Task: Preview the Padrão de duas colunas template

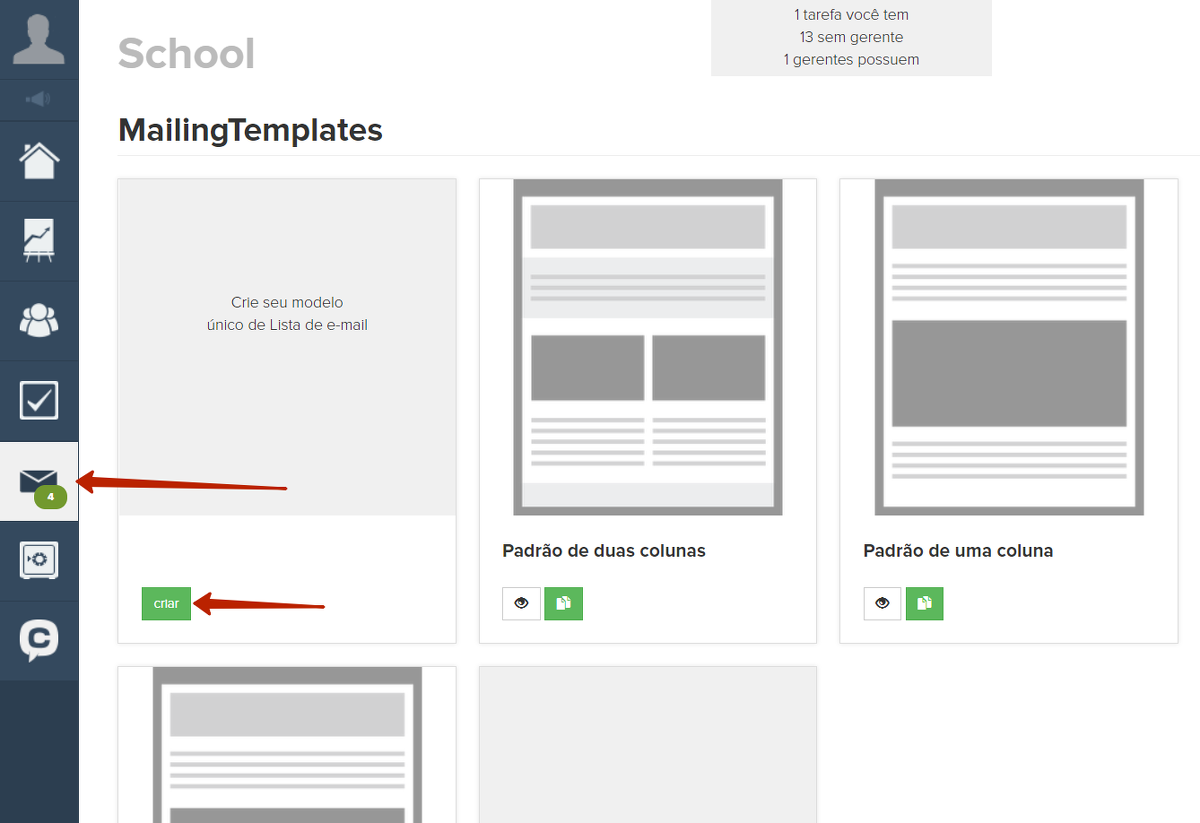Action: (521, 604)
